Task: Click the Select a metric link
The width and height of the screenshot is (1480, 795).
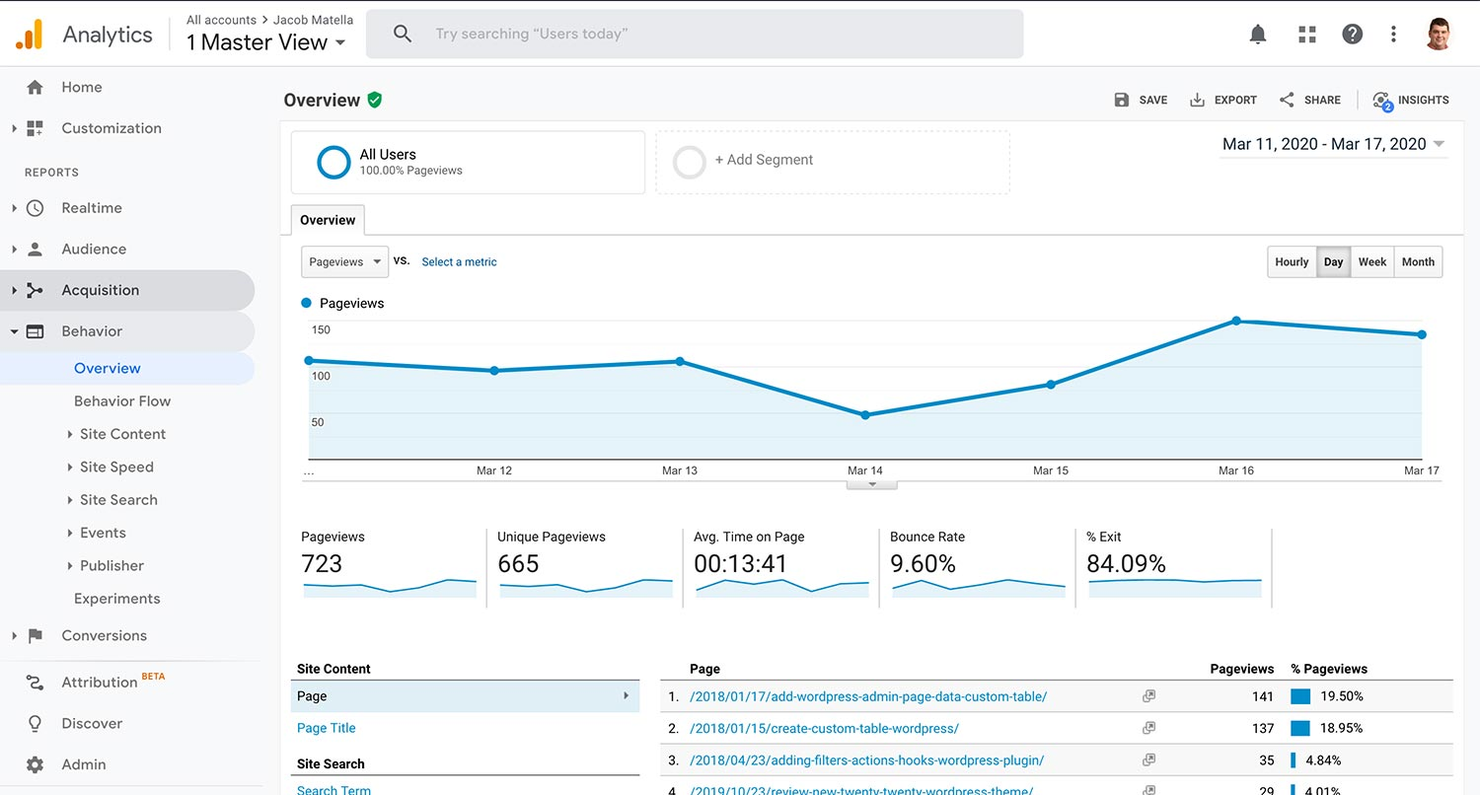Action: coord(459,261)
